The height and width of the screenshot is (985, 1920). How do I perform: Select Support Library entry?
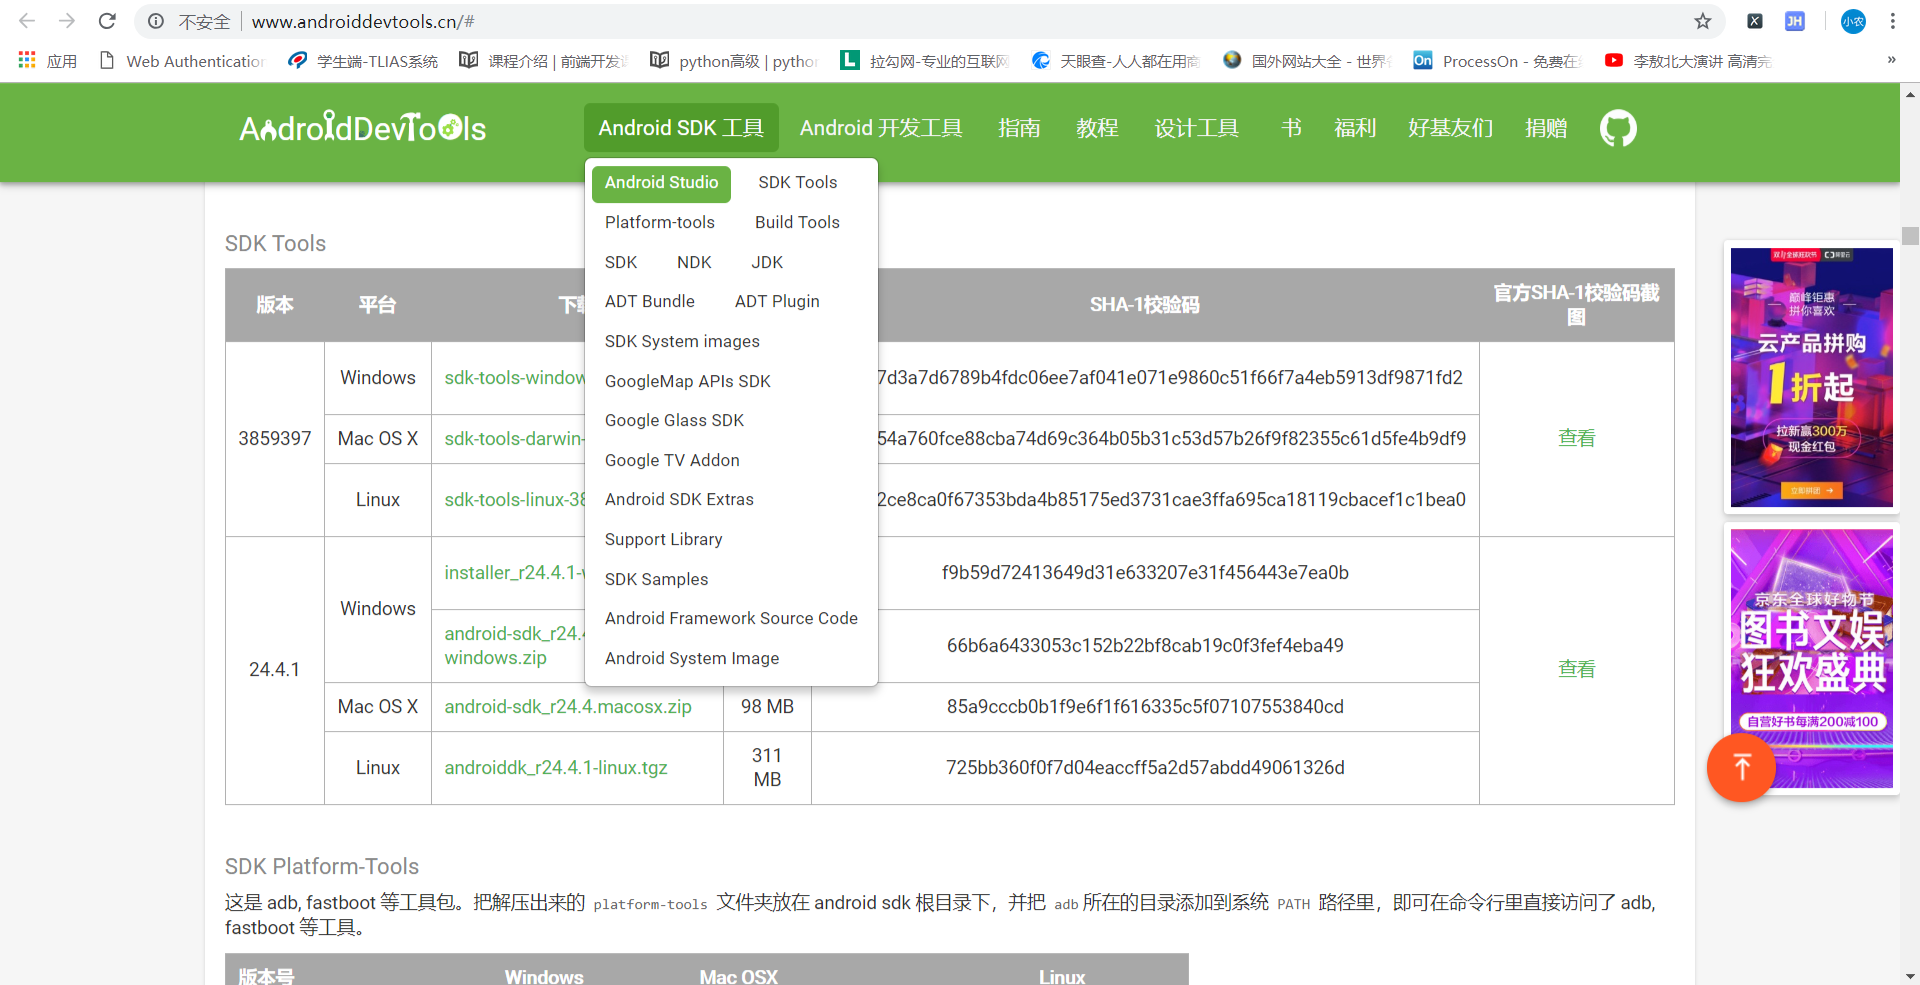(x=663, y=539)
